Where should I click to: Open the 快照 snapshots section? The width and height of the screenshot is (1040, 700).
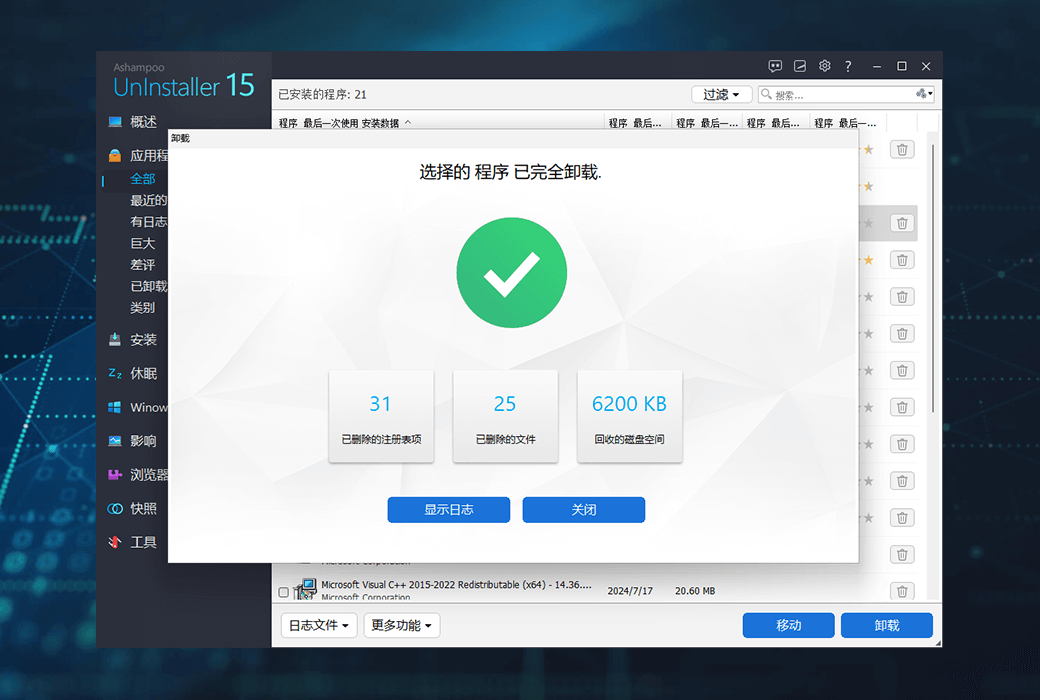coord(142,508)
